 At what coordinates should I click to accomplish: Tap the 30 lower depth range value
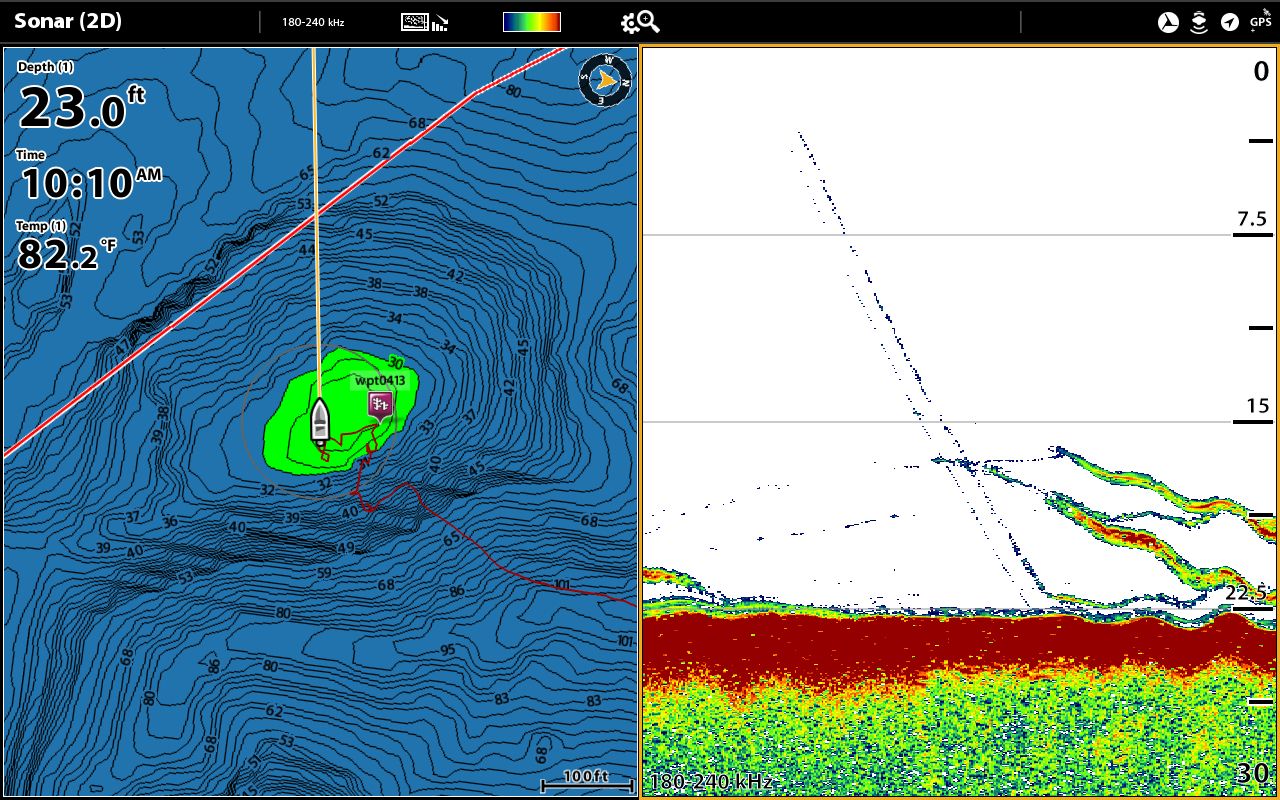coord(1252,773)
